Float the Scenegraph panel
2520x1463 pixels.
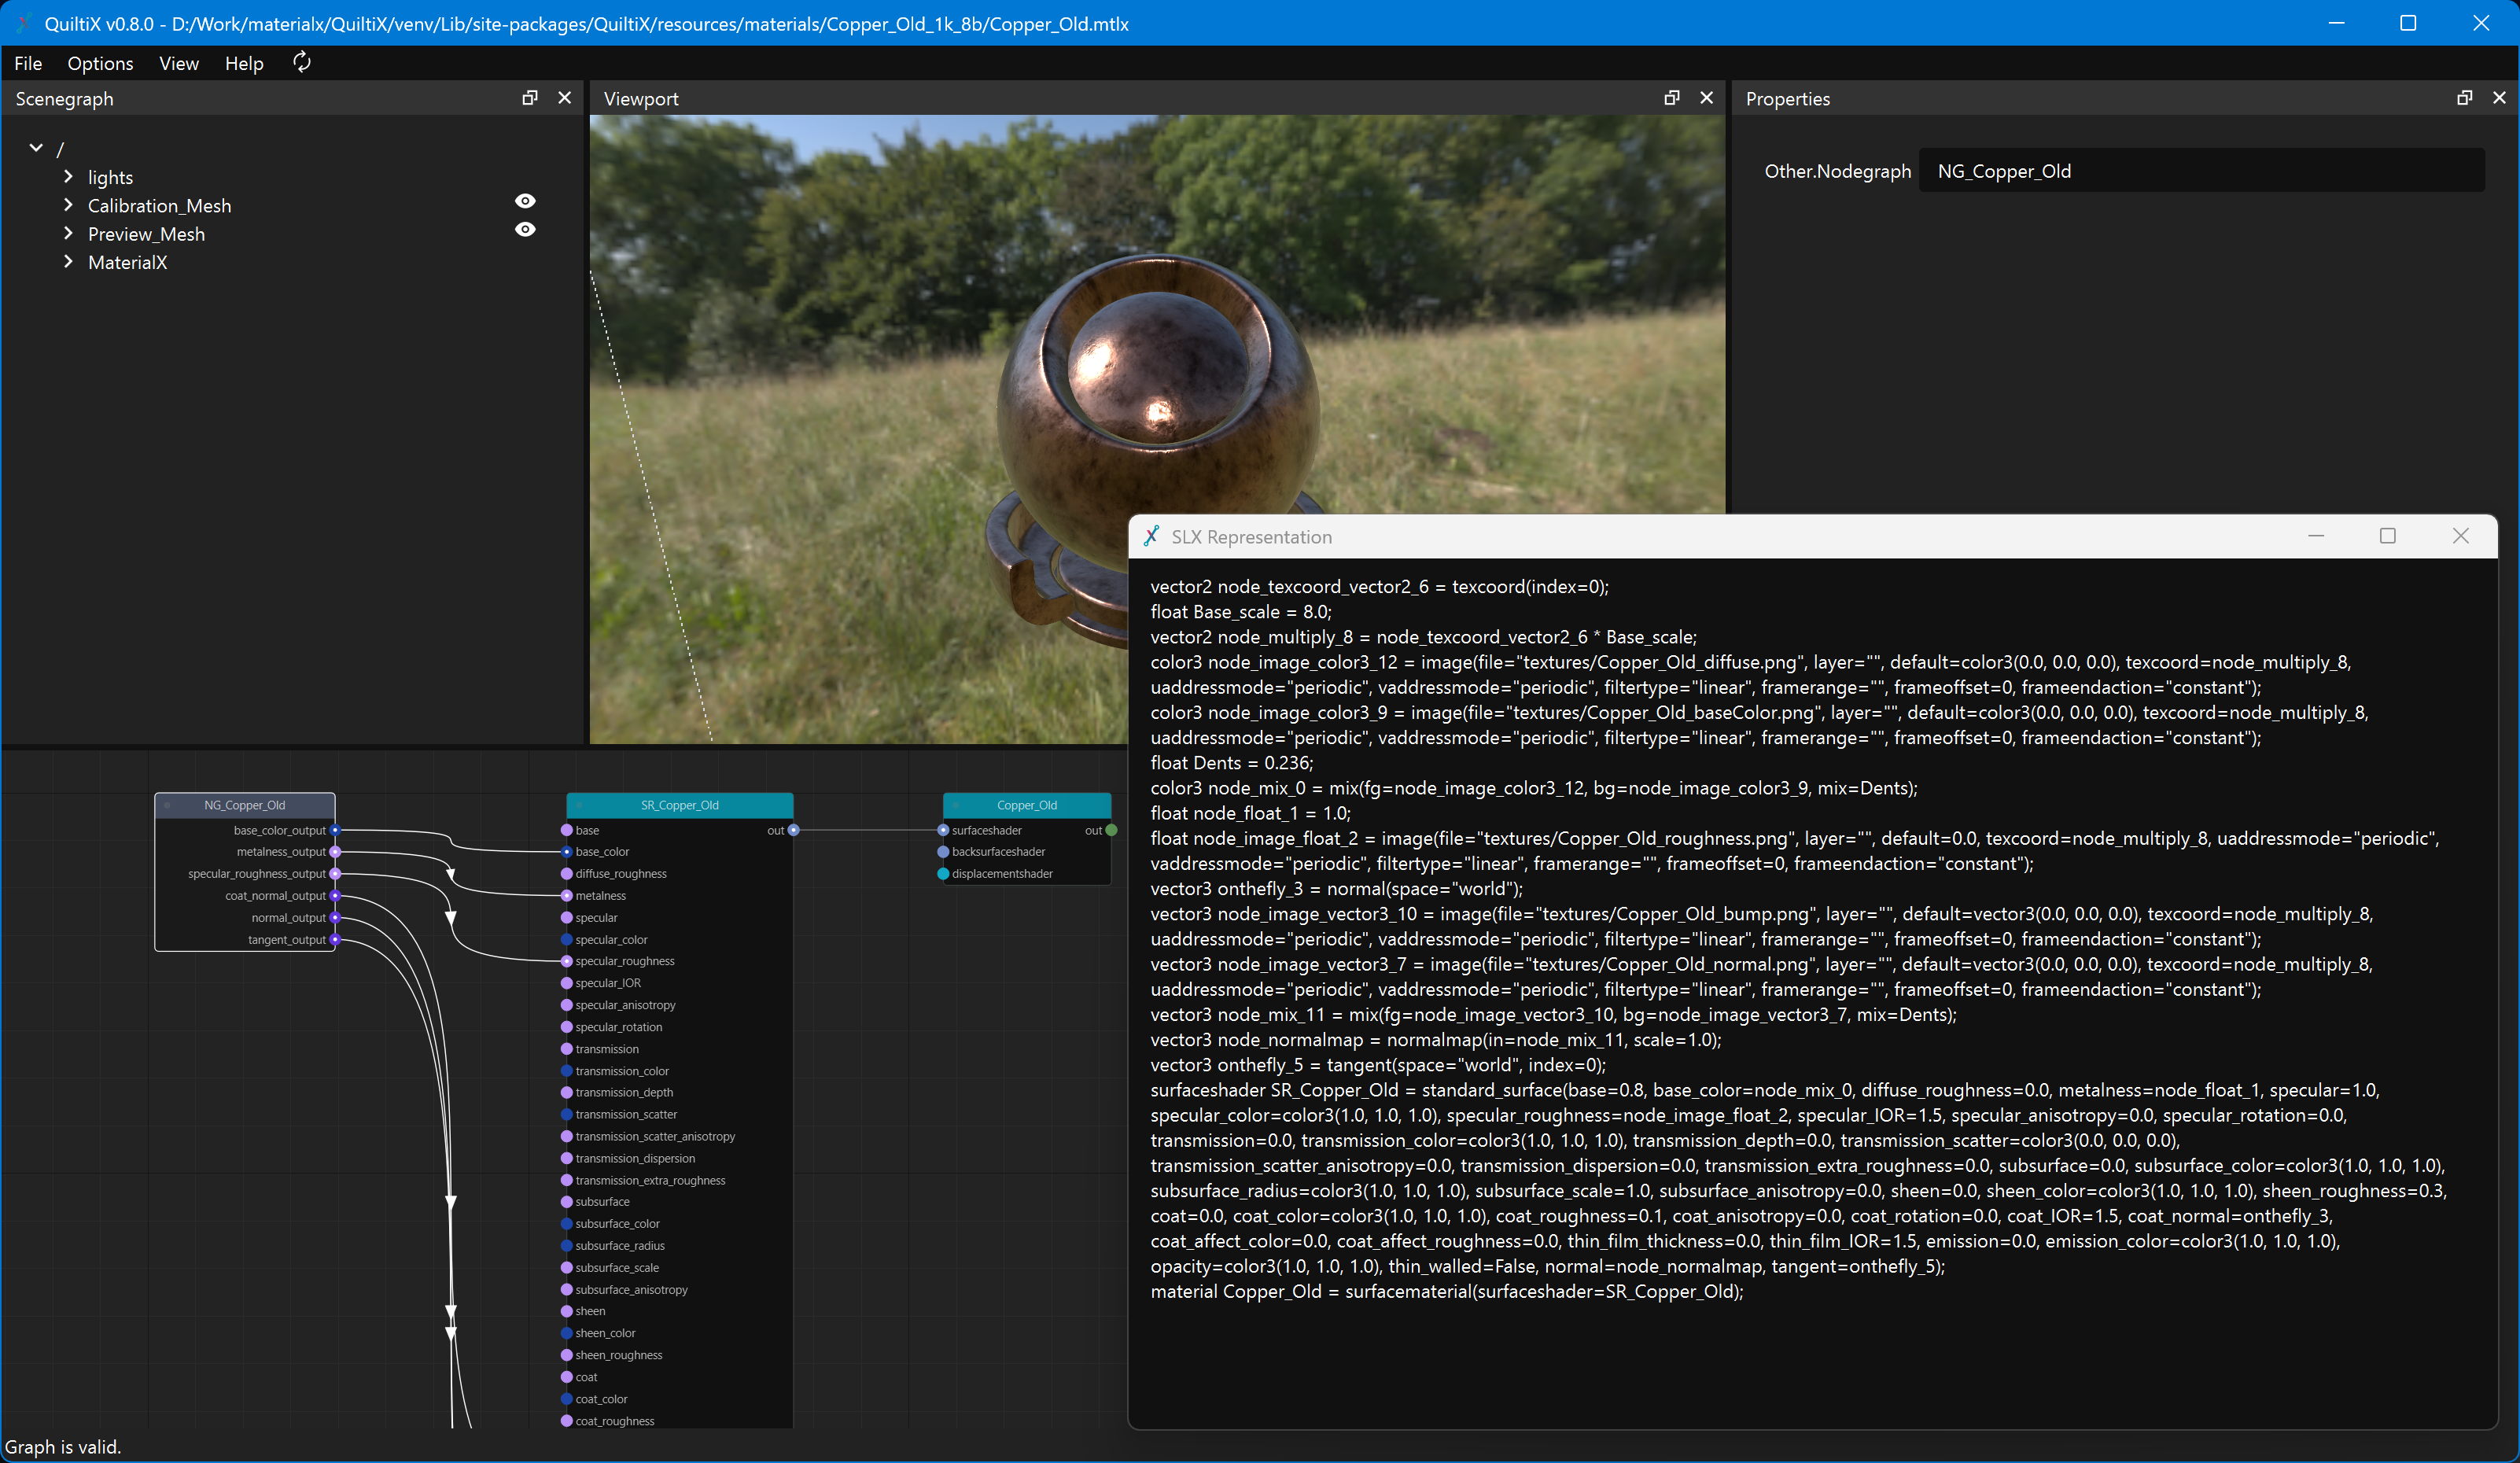point(530,97)
